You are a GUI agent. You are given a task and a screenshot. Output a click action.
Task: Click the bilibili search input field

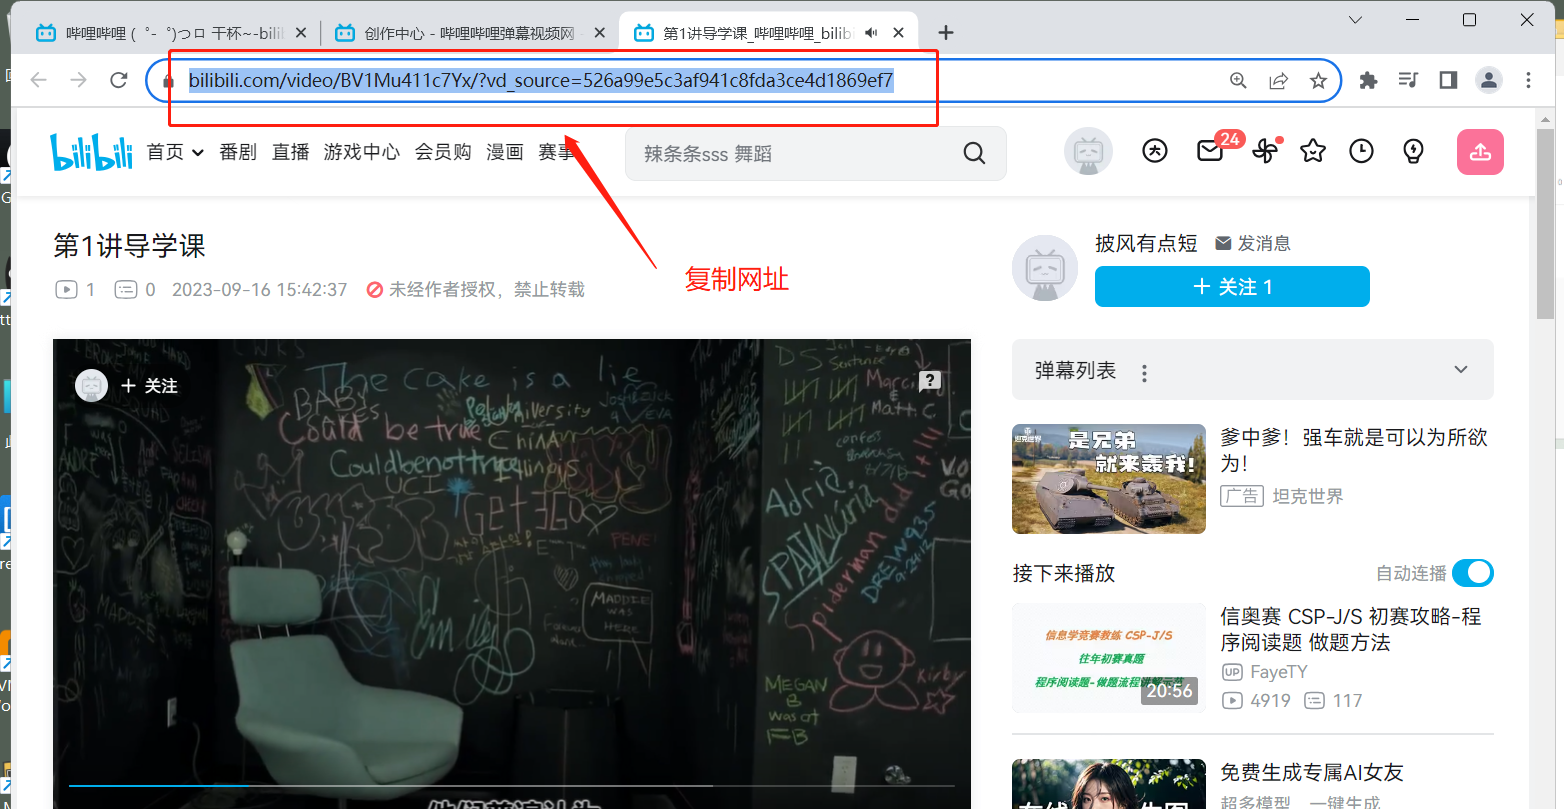pos(795,153)
